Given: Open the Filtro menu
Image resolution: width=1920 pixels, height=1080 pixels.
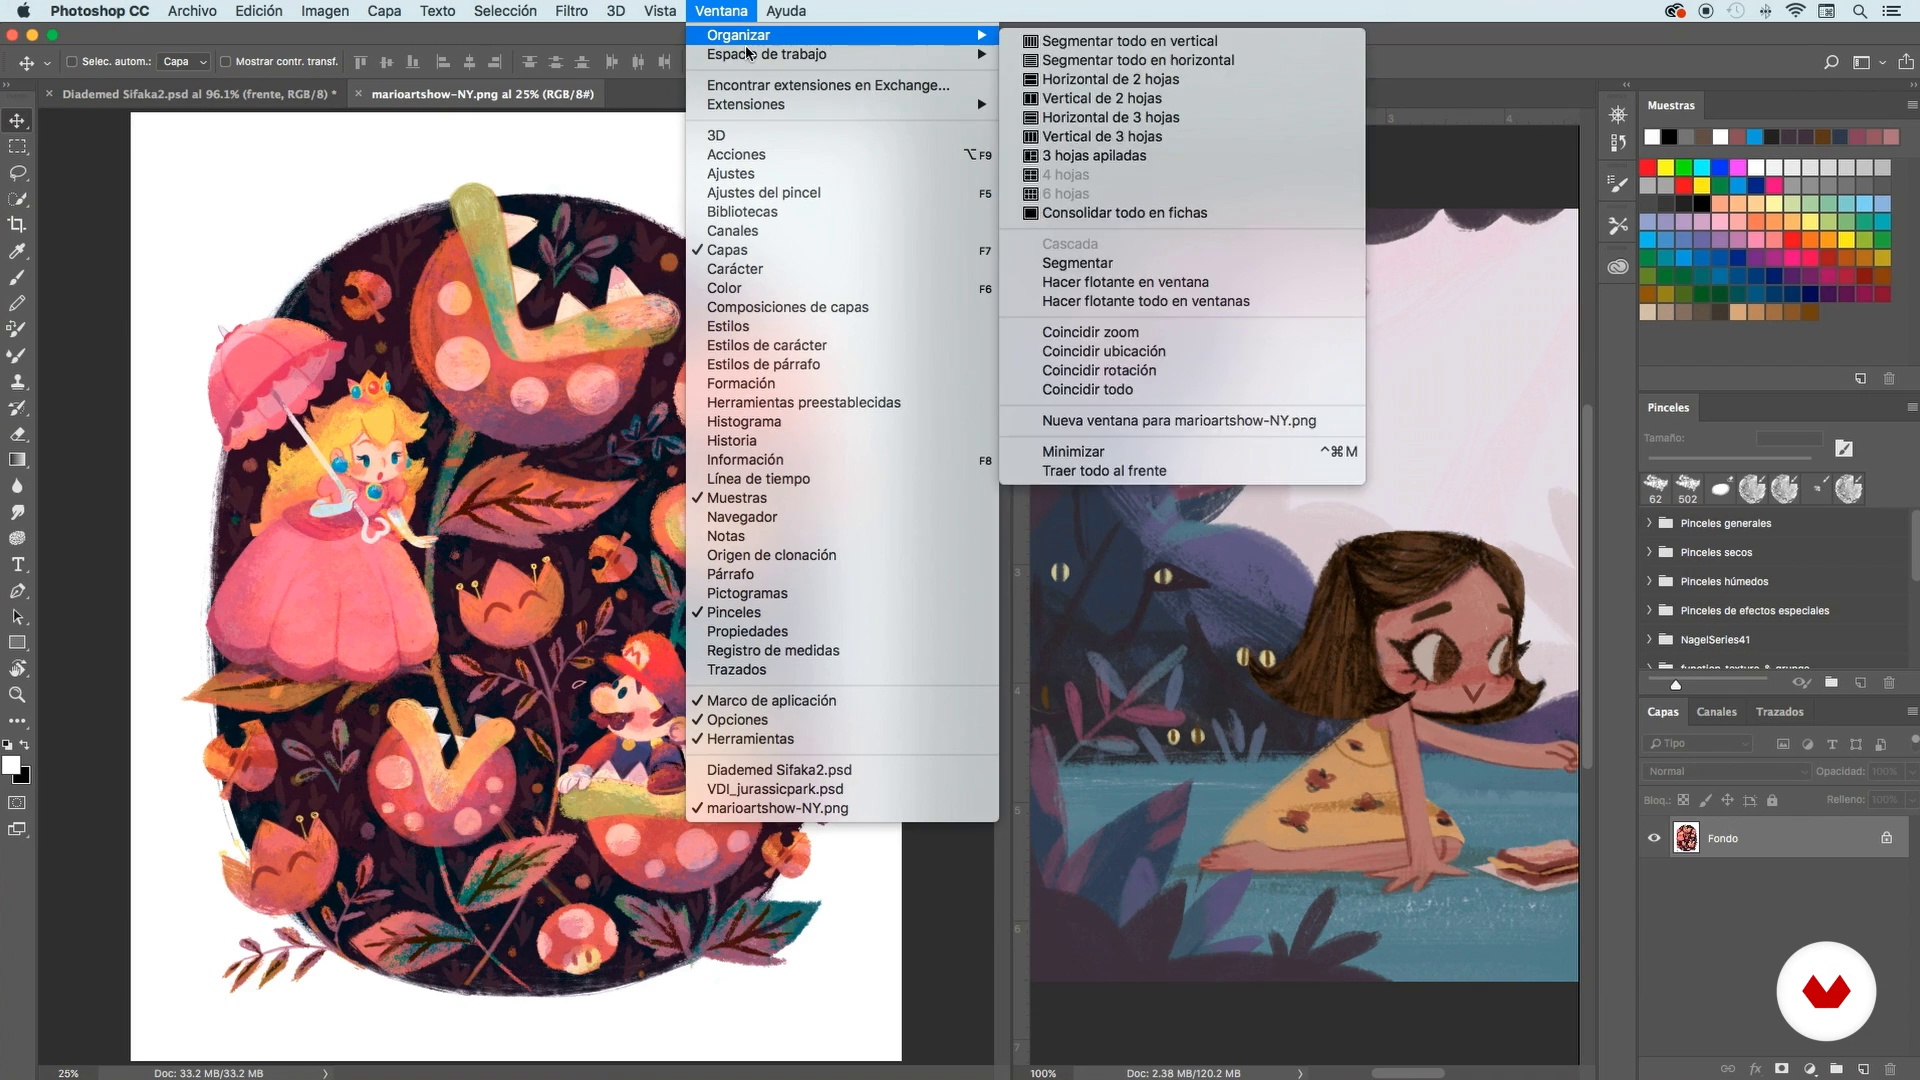Looking at the screenshot, I should (x=571, y=11).
